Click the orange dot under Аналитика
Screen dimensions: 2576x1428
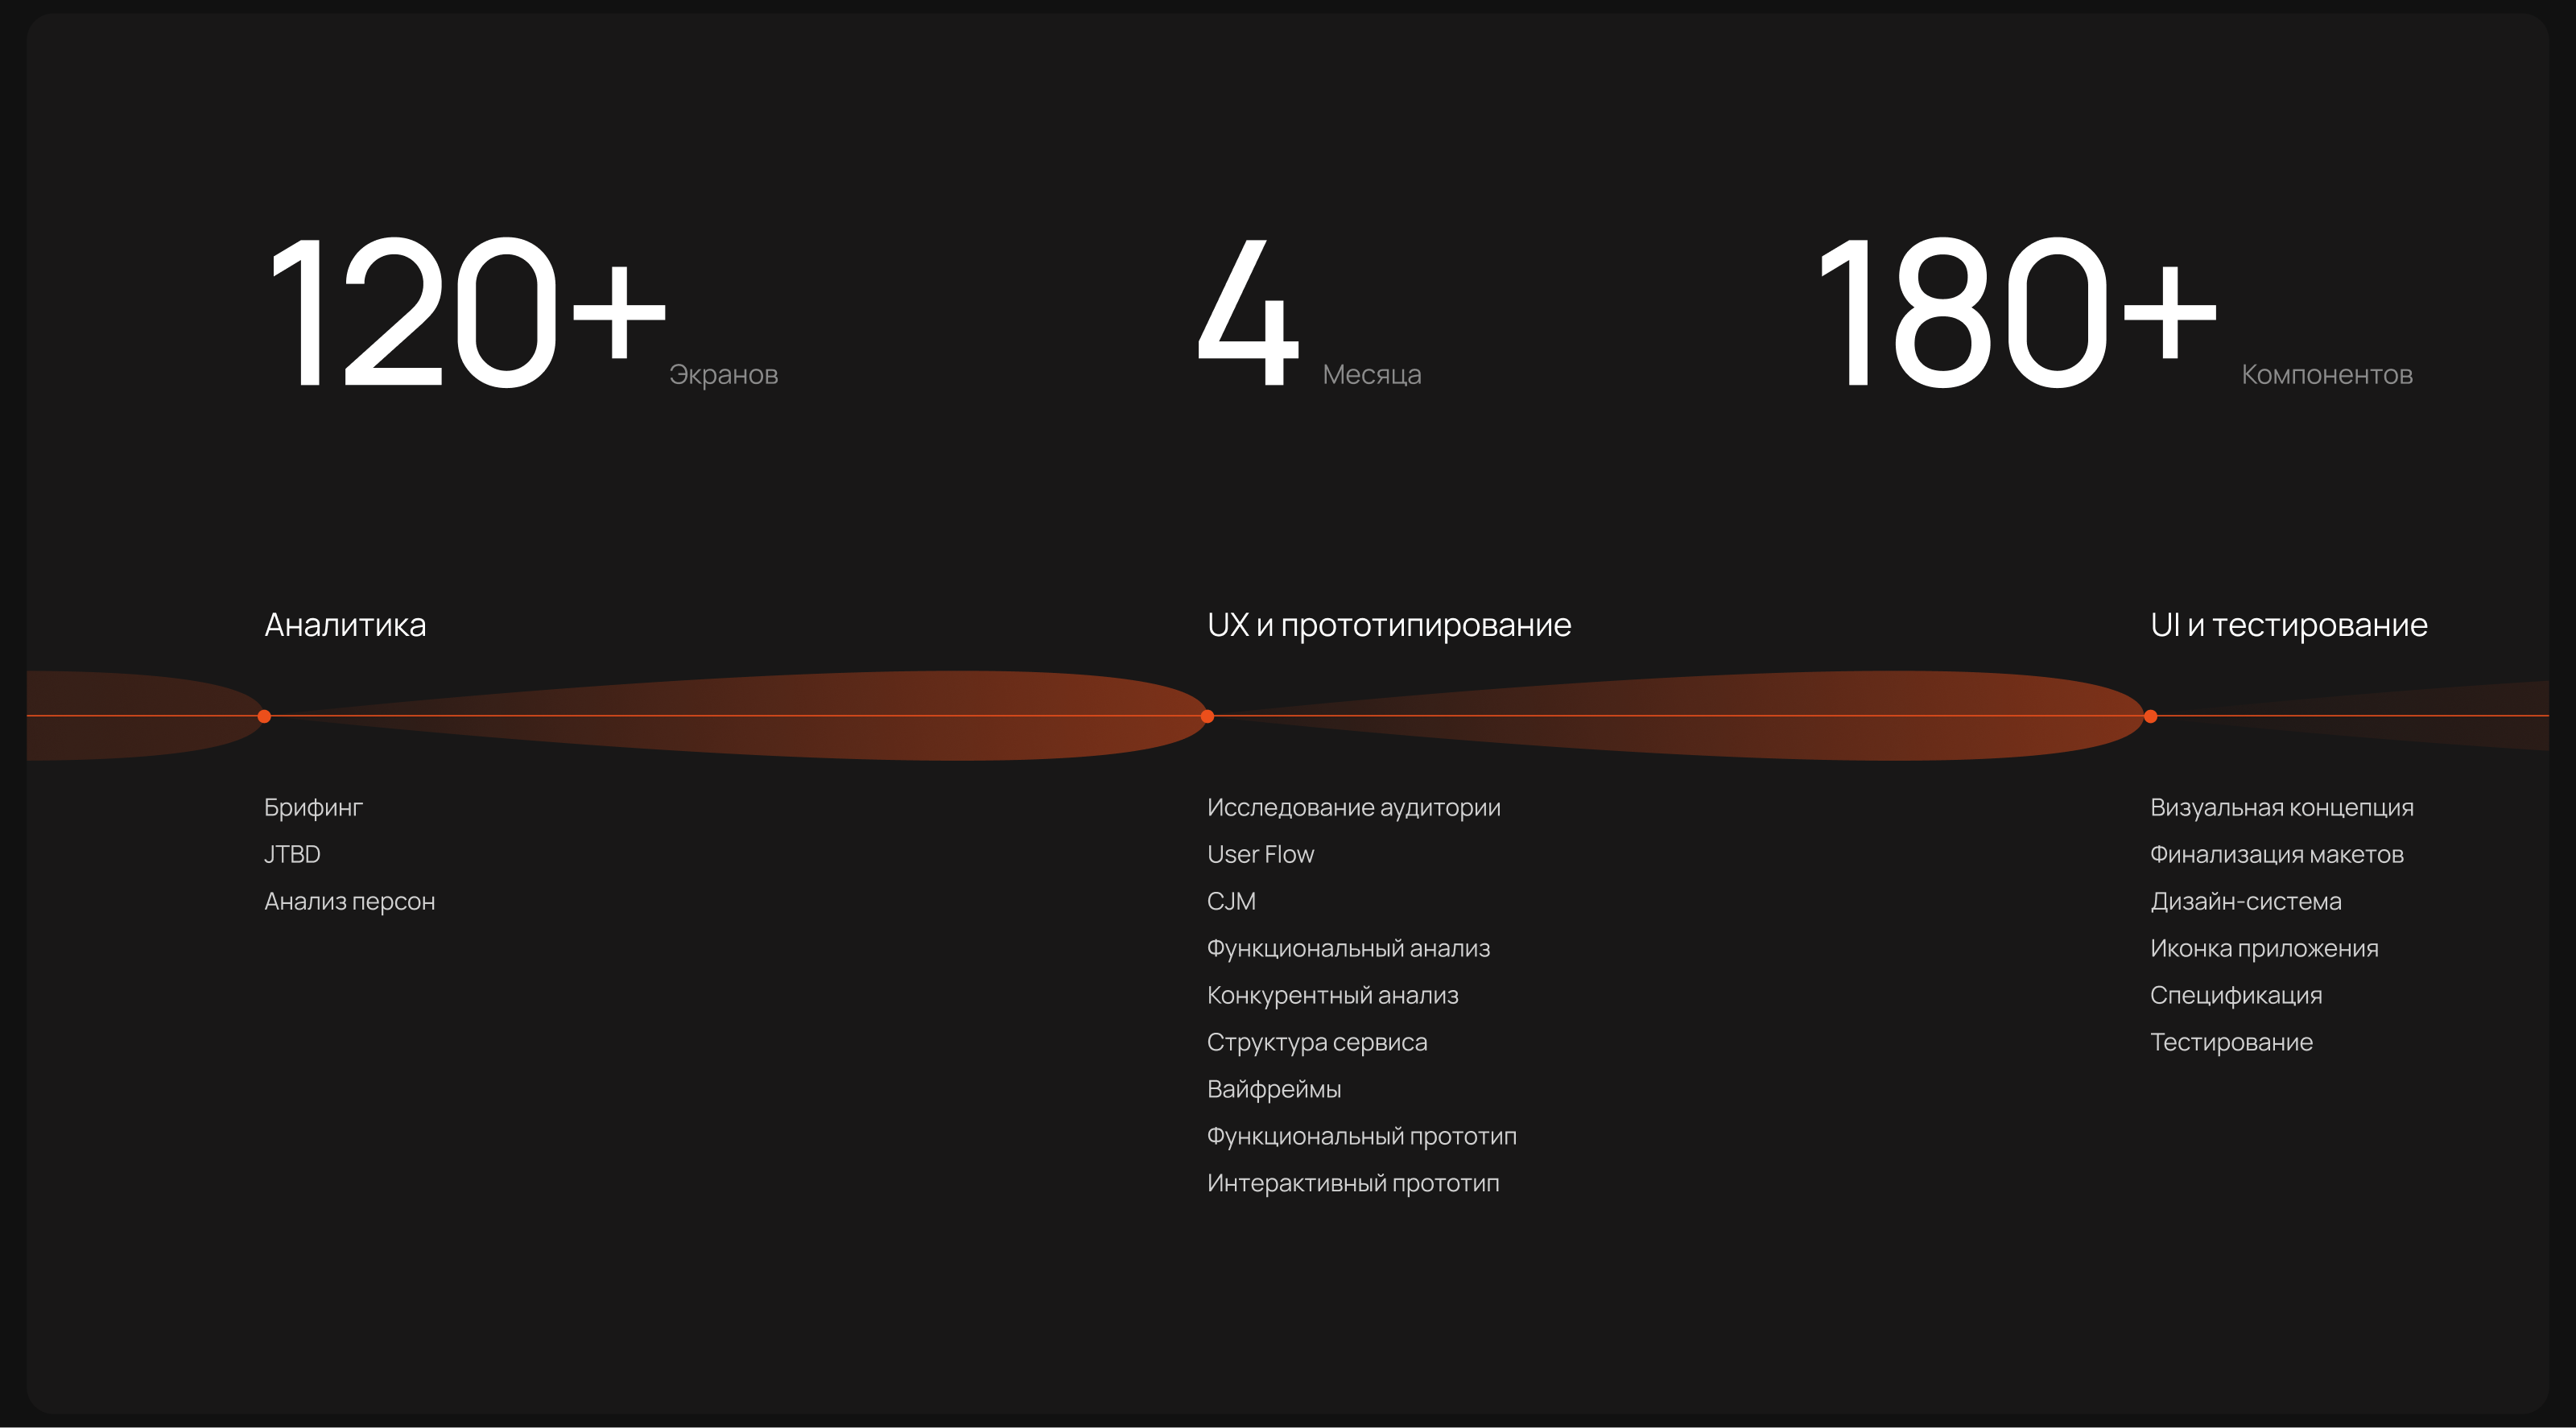264,716
